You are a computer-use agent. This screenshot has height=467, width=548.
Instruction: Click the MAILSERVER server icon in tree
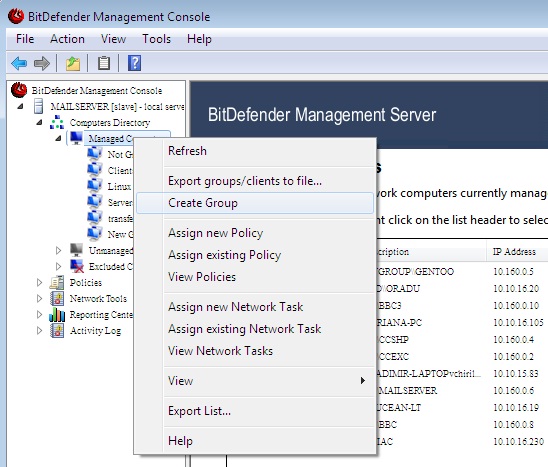(x=38, y=106)
